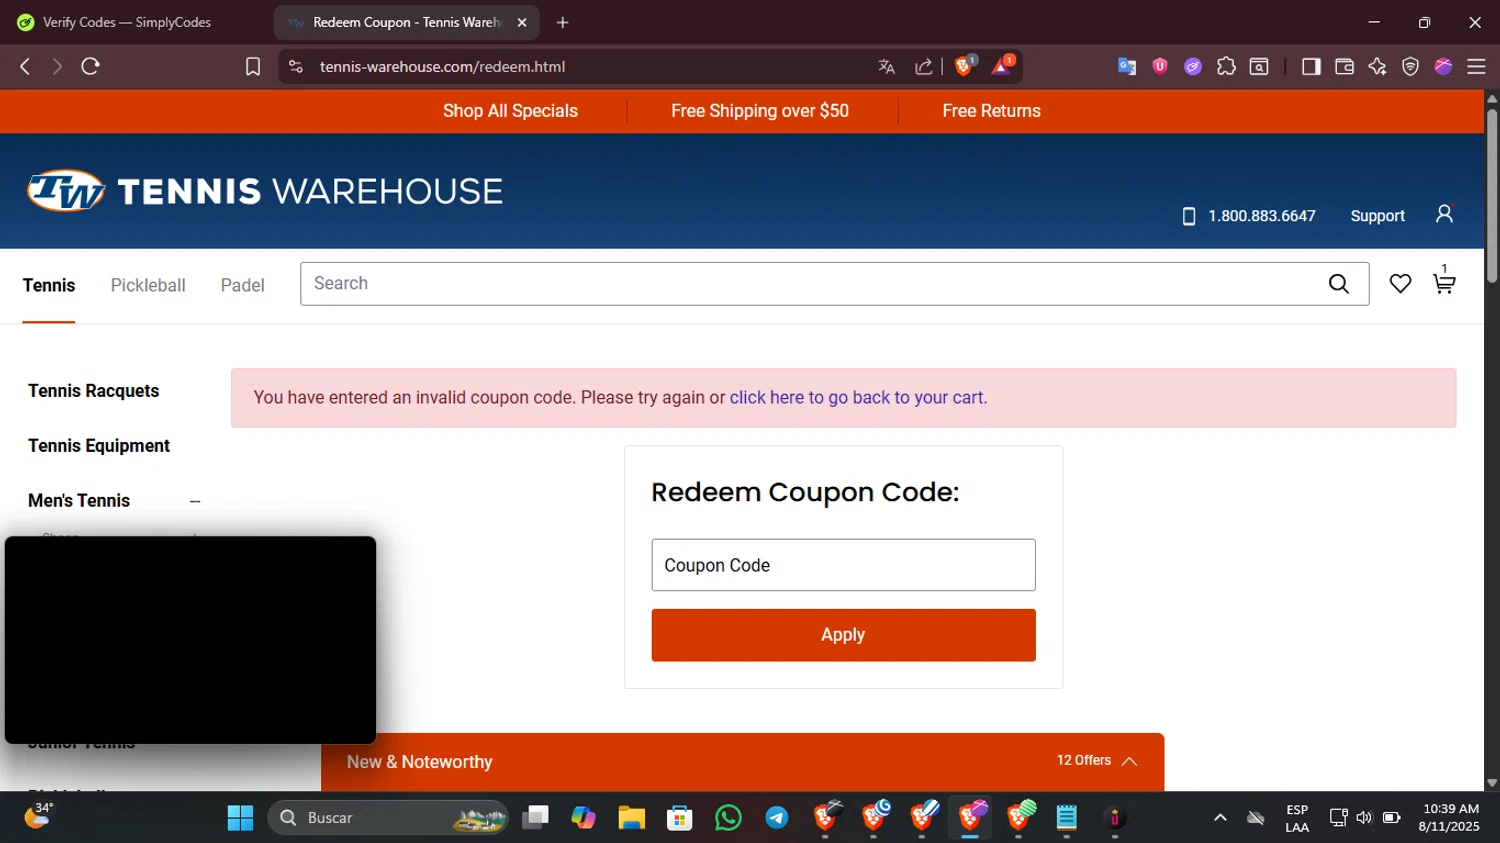
Task: Click Shop All Specials link
Action: [510, 111]
